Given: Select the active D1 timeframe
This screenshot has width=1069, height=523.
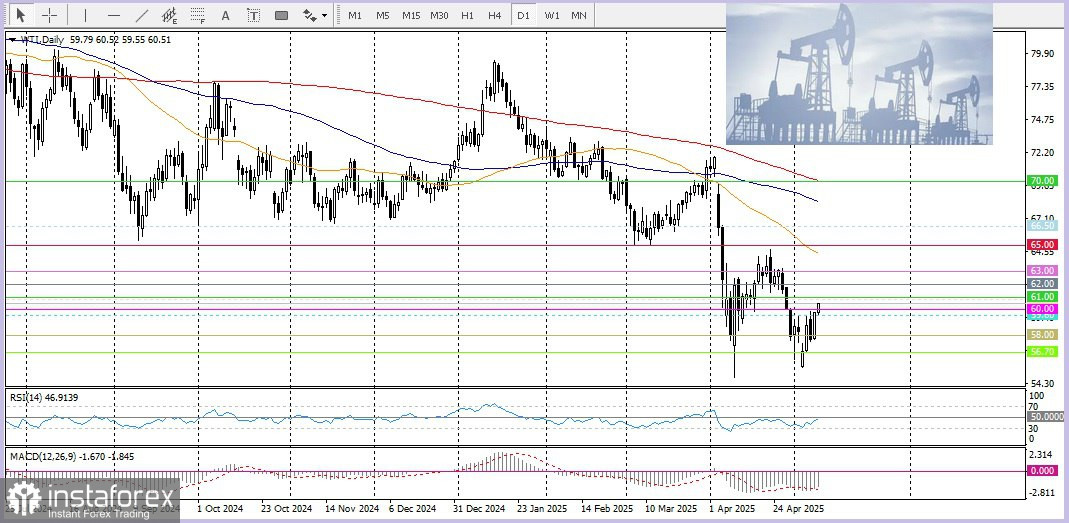Looking at the screenshot, I should 523,14.
